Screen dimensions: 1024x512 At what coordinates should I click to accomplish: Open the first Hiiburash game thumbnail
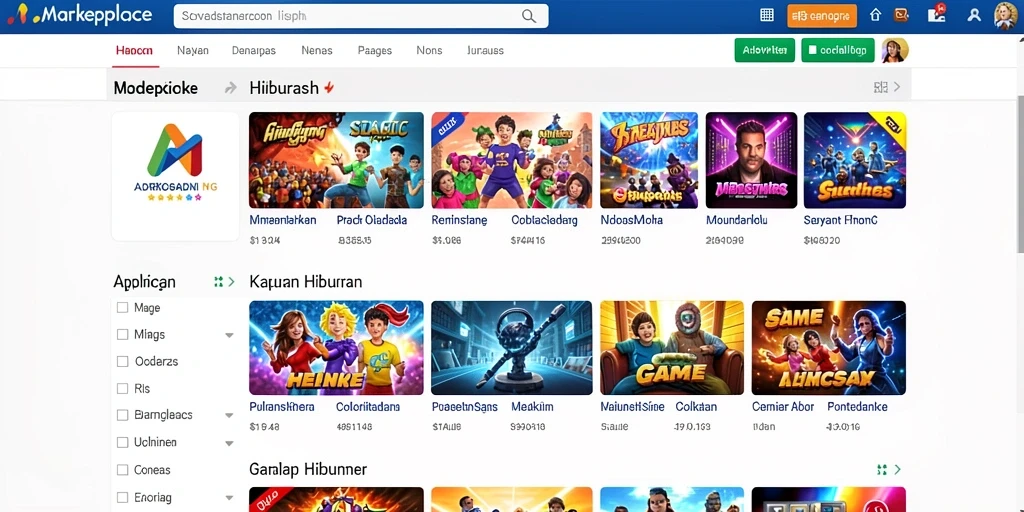click(336, 160)
